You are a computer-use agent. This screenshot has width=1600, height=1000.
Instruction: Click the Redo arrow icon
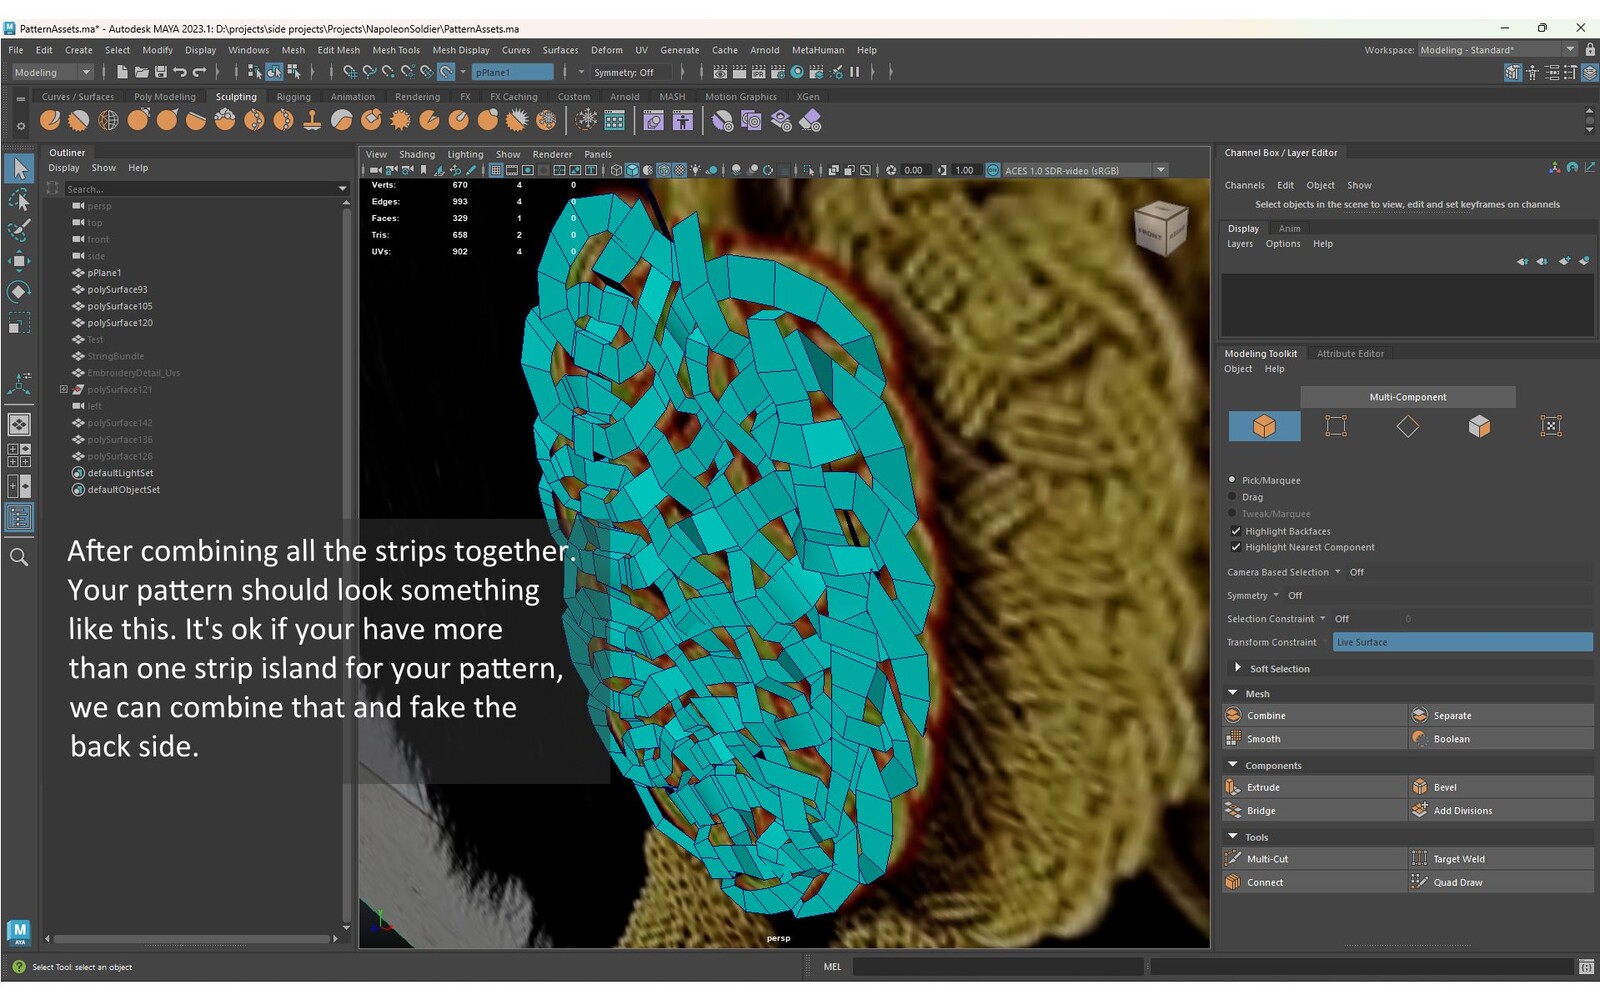199,72
